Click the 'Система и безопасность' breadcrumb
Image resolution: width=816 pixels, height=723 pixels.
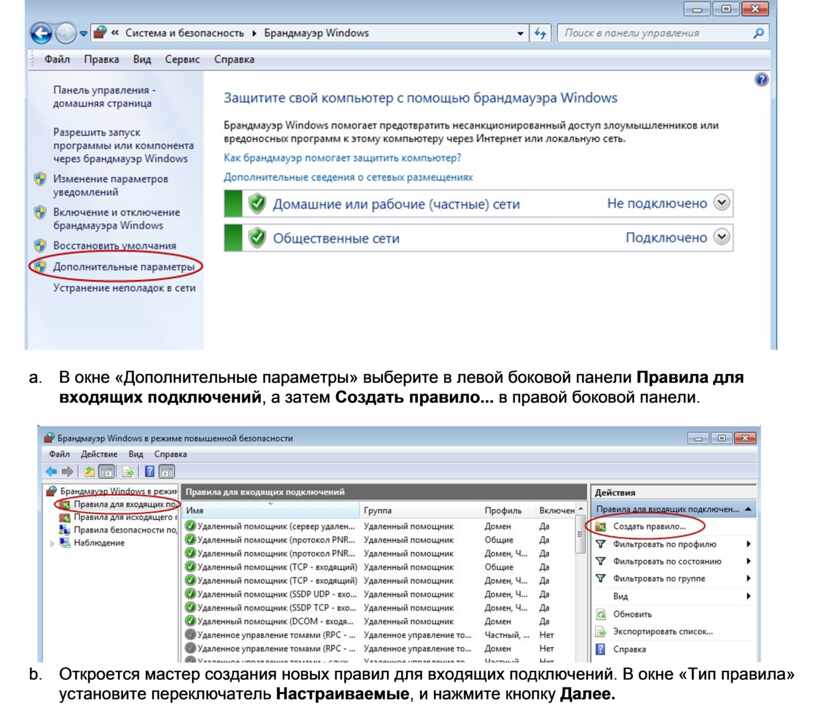click(x=184, y=33)
